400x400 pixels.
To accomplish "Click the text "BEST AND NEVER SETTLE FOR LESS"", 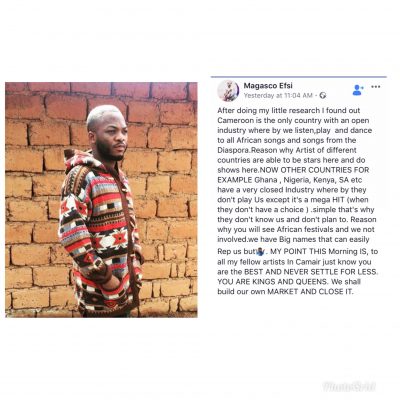I will 311,272.
